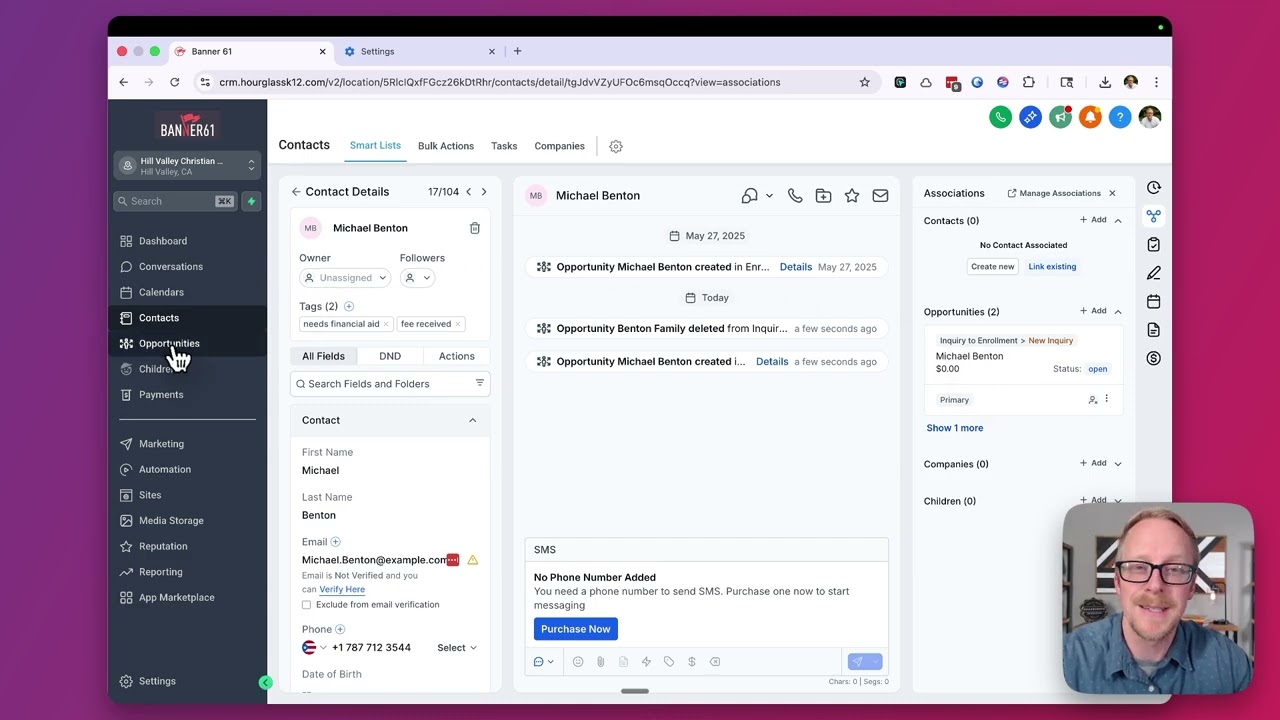This screenshot has width=1280, height=720.
Task: Open the Bulk Actions tab
Action: [446, 146]
